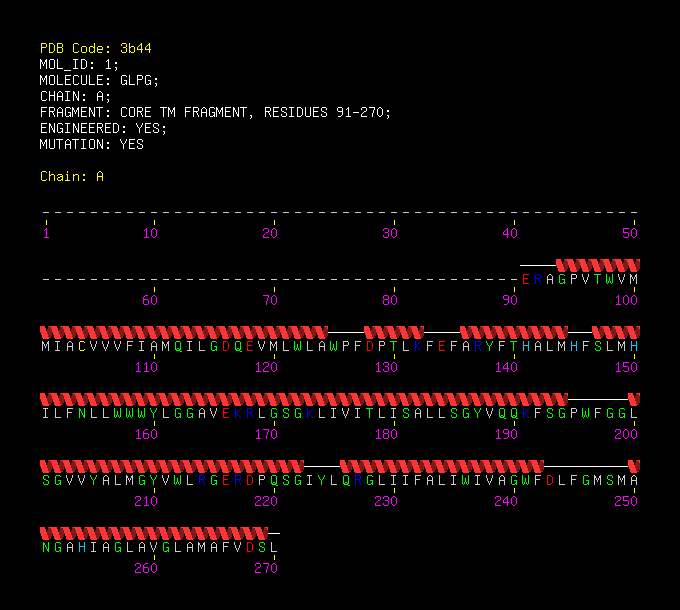Select the final L residue after VDS
This screenshot has width=680, height=610.
point(274,547)
